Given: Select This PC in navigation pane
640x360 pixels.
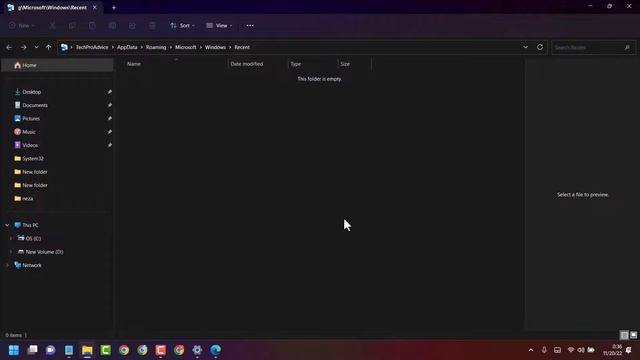Looking at the screenshot, I should click(x=30, y=225).
